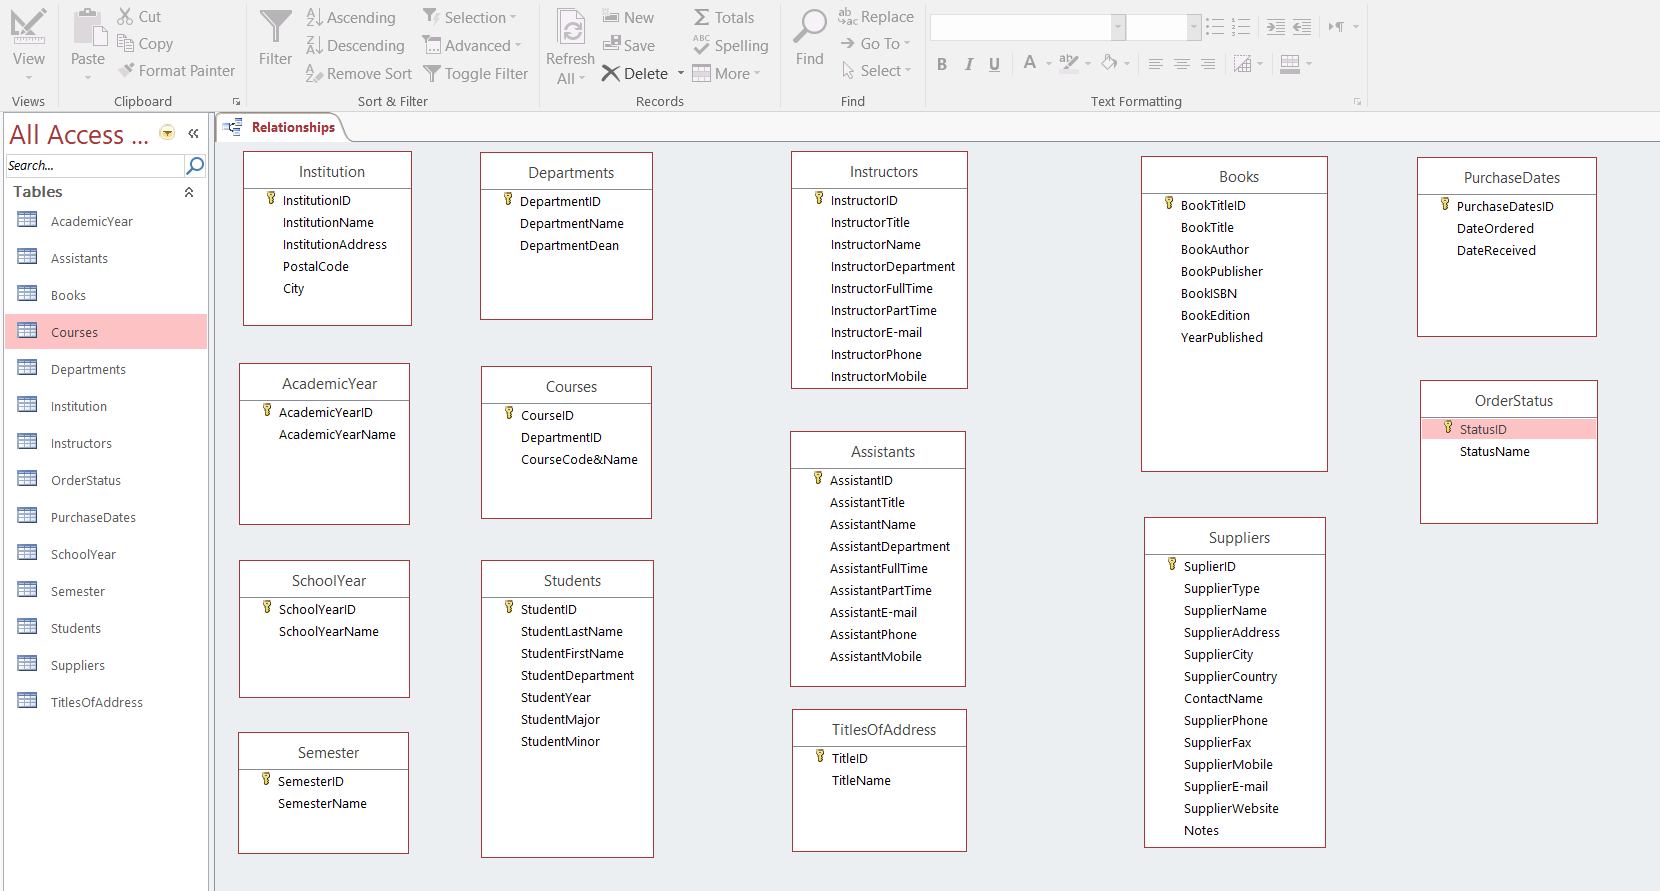The height and width of the screenshot is (891, 1660).
Task: Open the Delete dropdown arrow
Action: (x=681, y=73)
